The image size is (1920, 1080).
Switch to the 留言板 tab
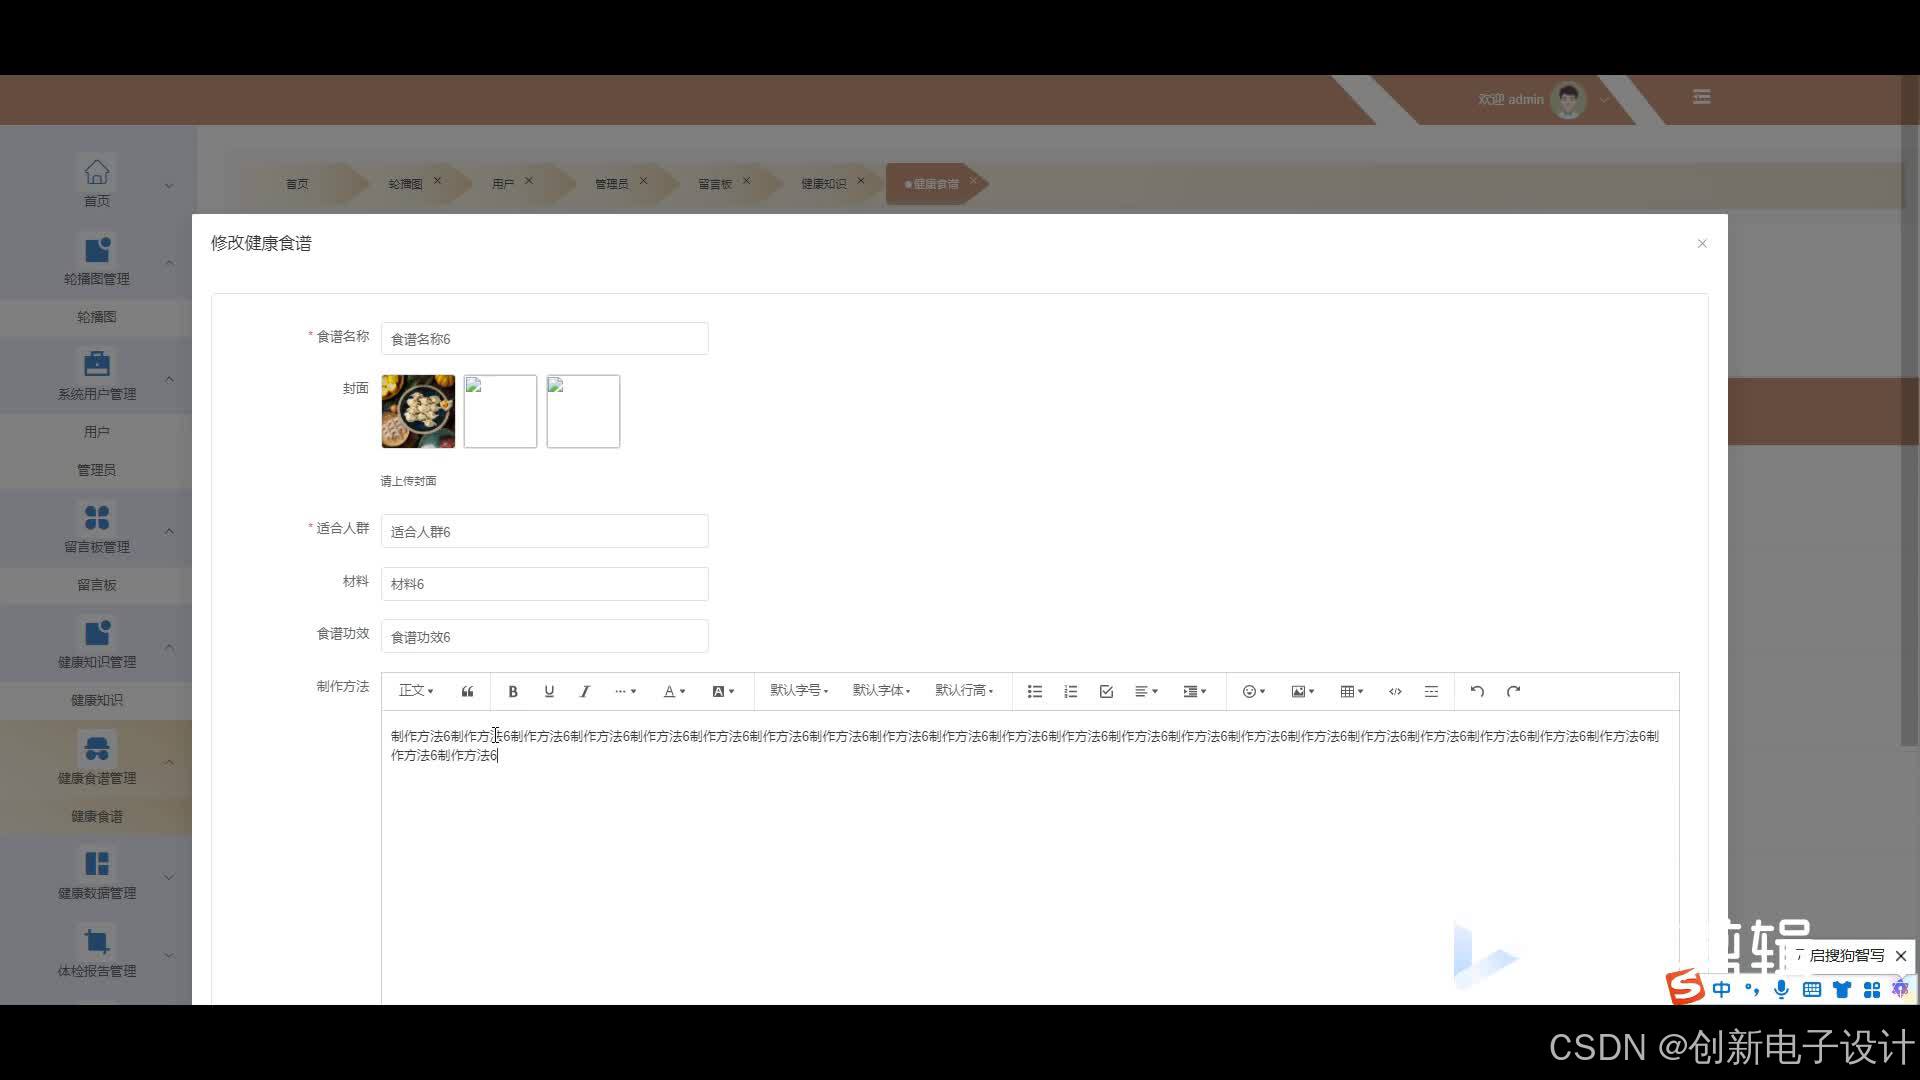point(714,184)
